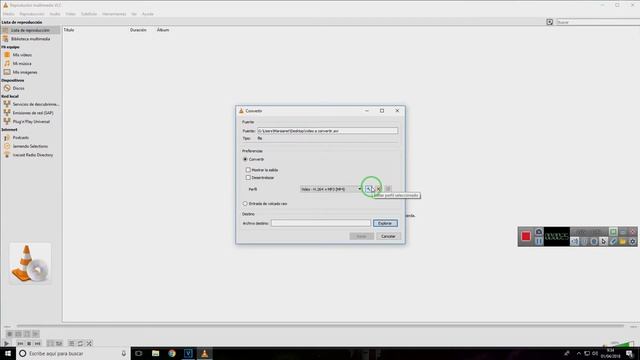Click the playlist search field
This screenshot has width=640, height=360.
[598, 22]
